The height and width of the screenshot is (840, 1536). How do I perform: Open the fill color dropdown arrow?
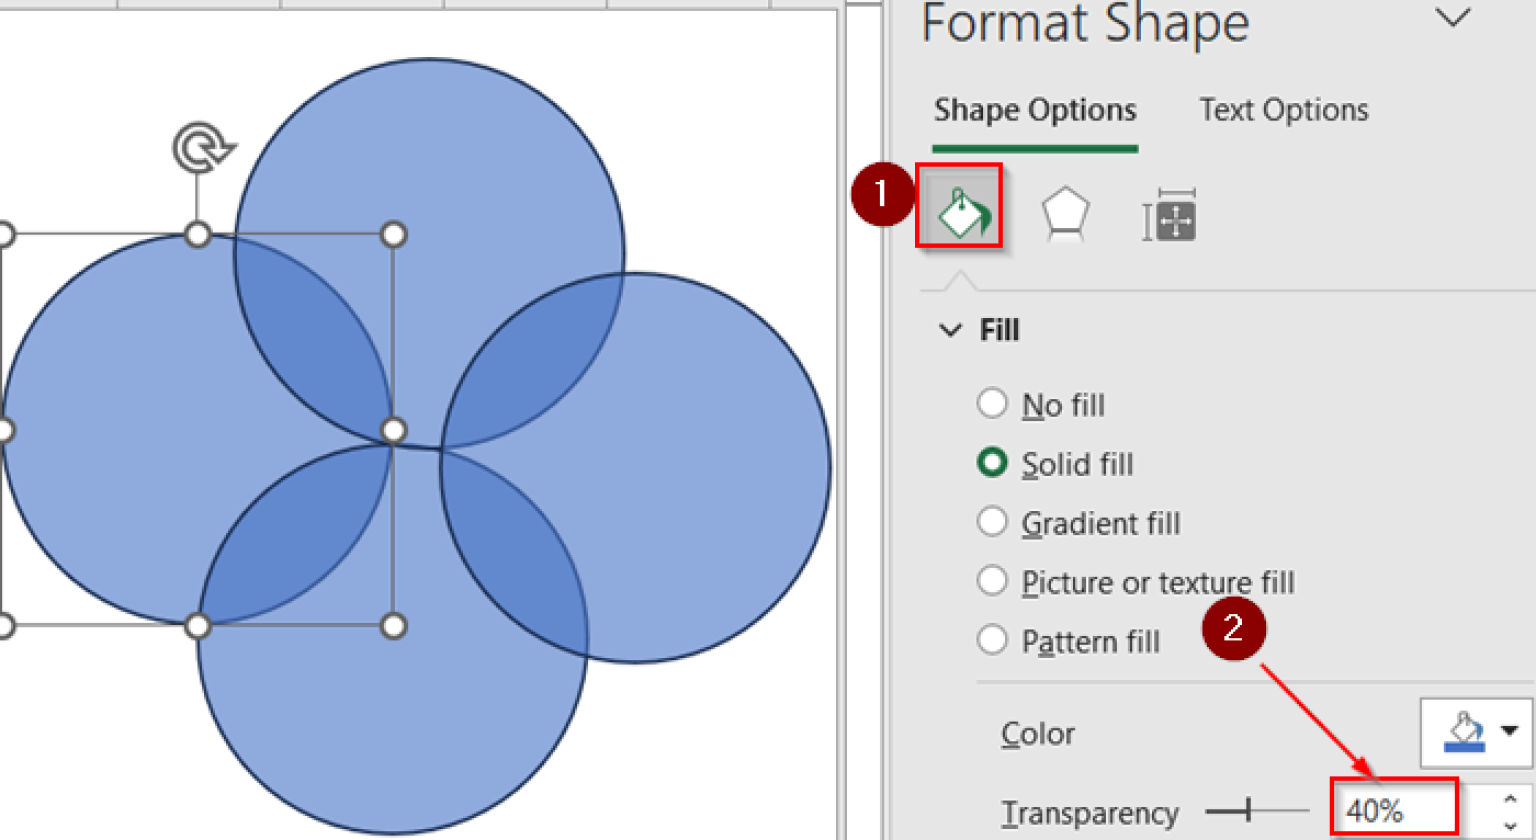1509,731
